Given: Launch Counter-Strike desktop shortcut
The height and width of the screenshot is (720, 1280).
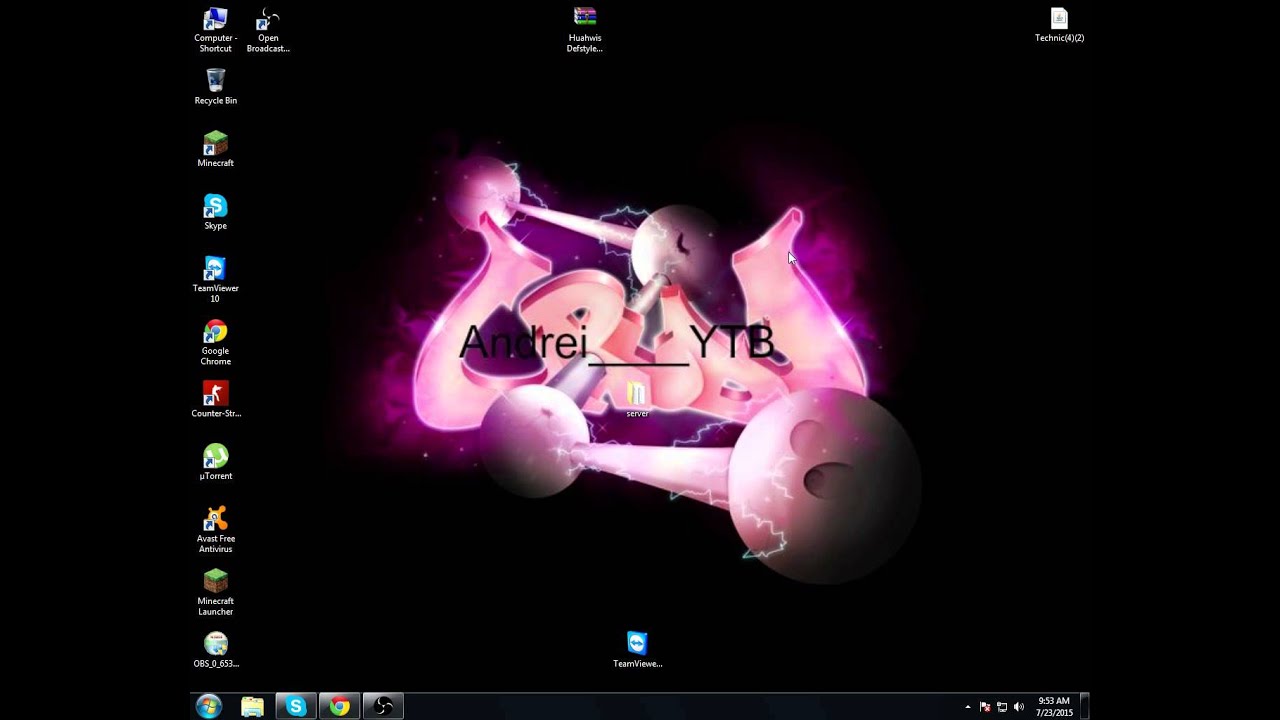Looking at the screenshot, I should tap(216, 399).
